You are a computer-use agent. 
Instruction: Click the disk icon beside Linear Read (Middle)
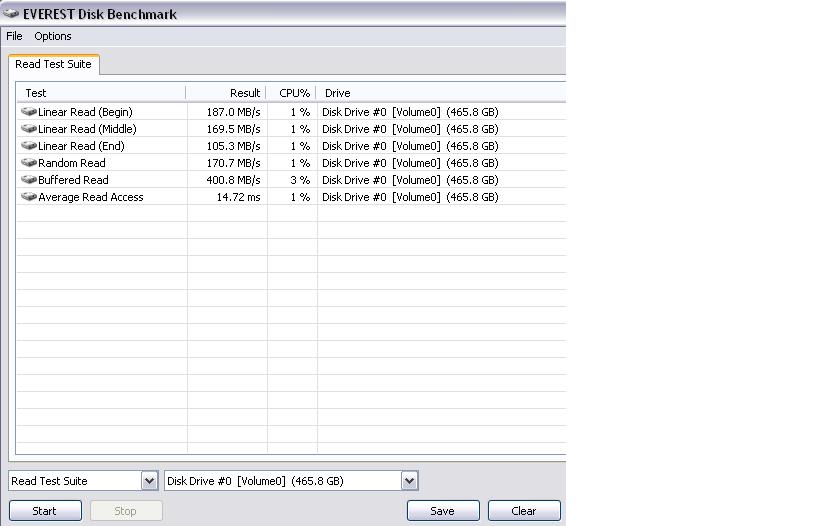coord(29,129)
